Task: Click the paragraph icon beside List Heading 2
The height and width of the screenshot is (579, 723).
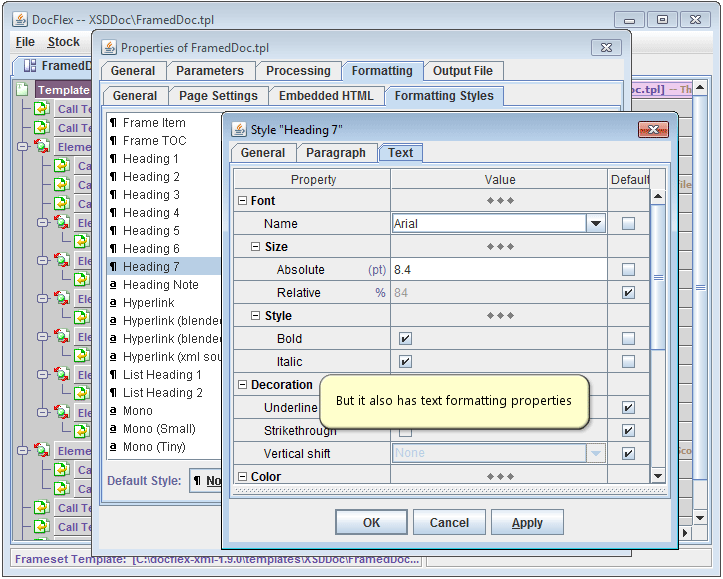Action: pos(113,393)
